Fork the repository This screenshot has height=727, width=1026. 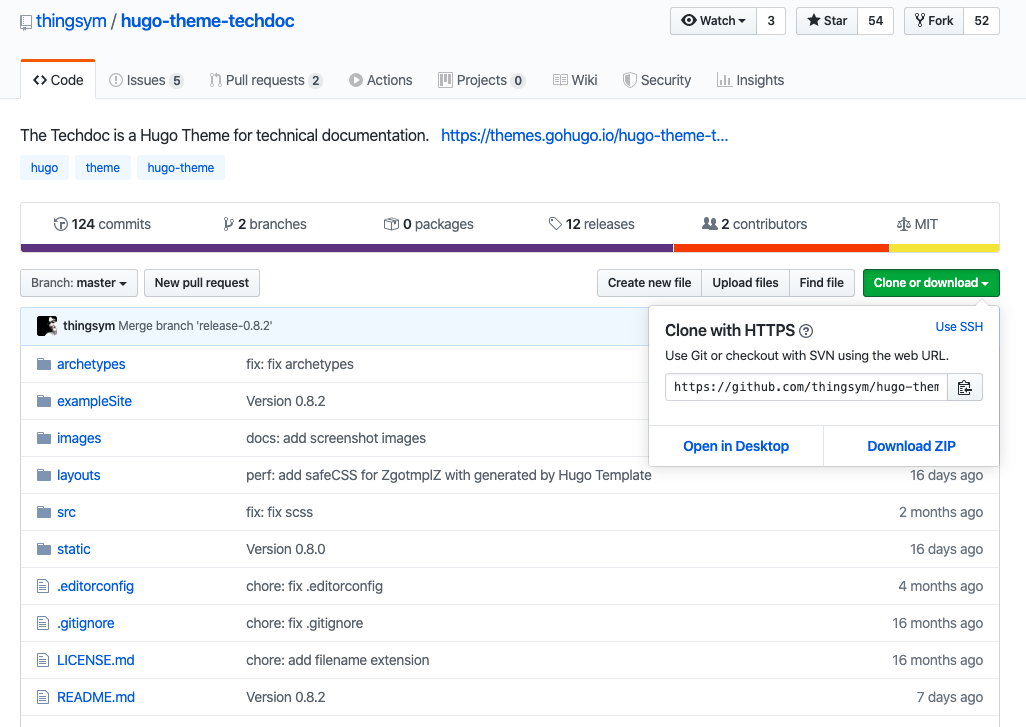[934, 21]
